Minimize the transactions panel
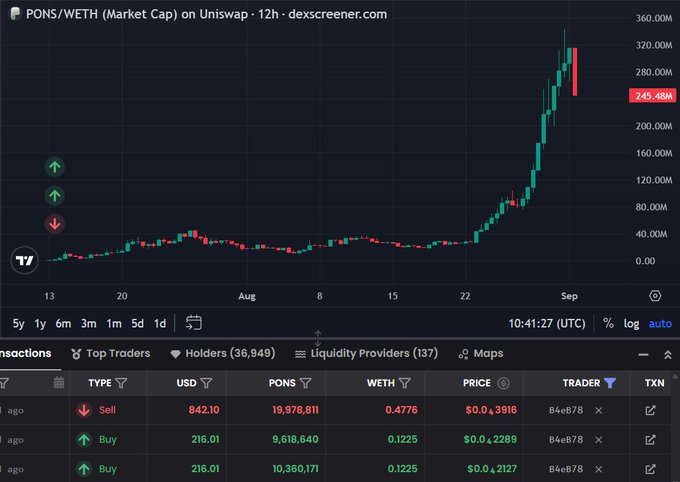Screen dimensions: 680x482 (x=643, y=355)
